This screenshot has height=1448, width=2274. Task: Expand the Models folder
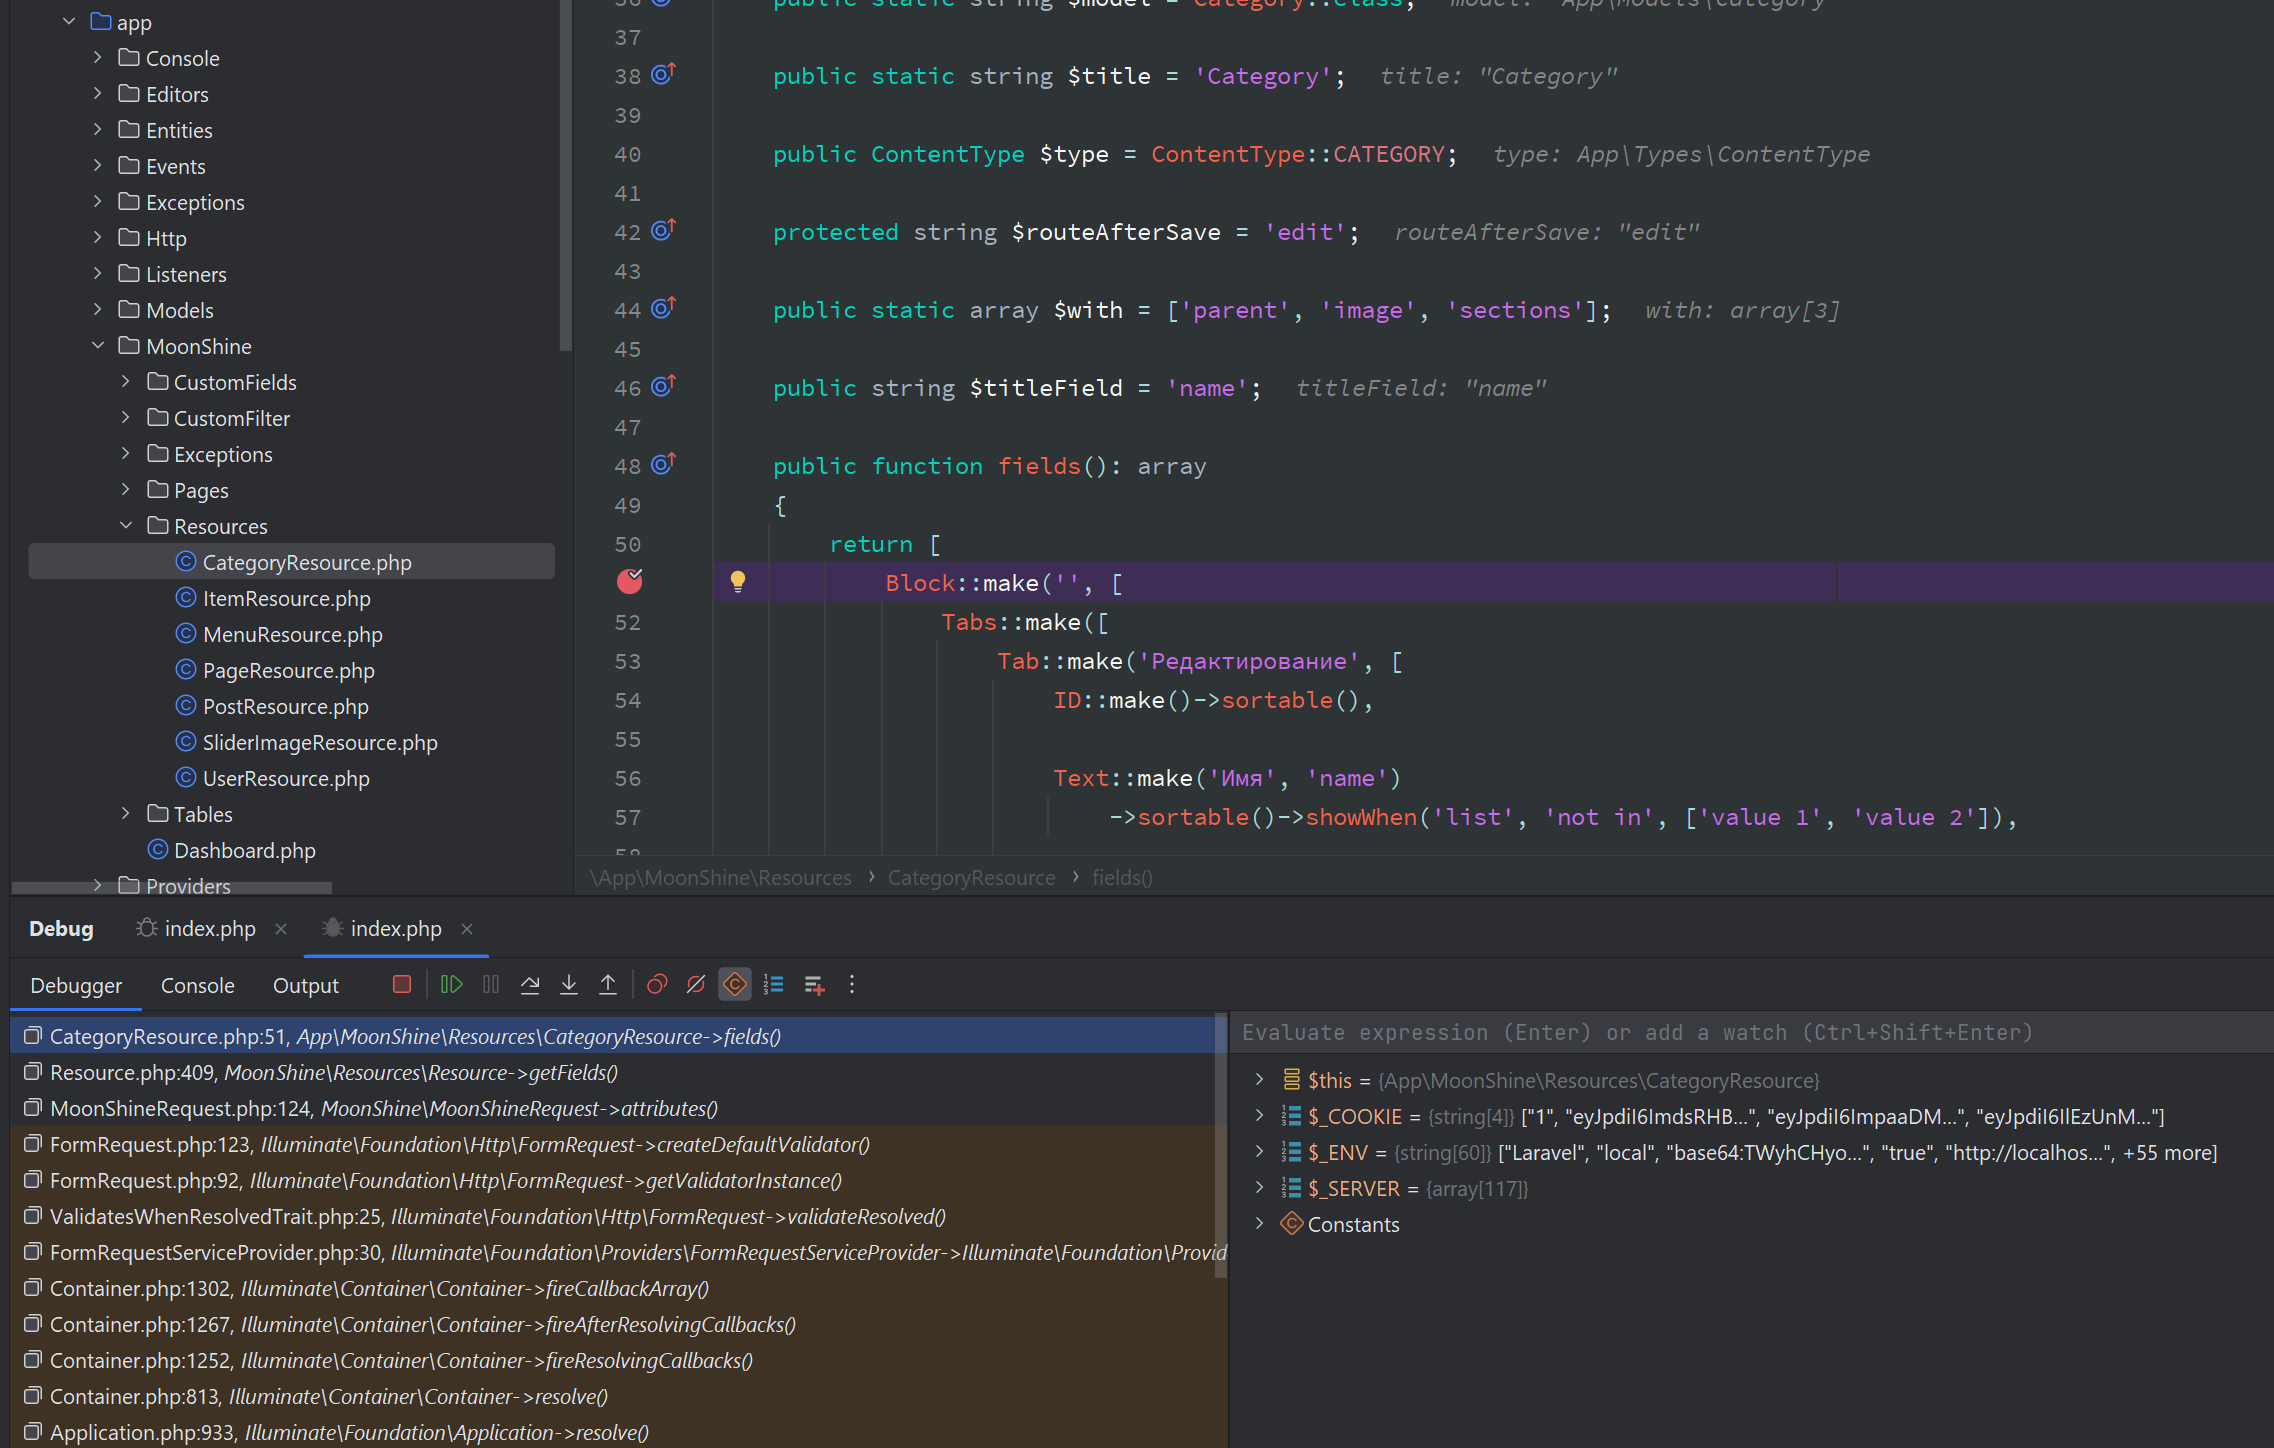[97, 309]
